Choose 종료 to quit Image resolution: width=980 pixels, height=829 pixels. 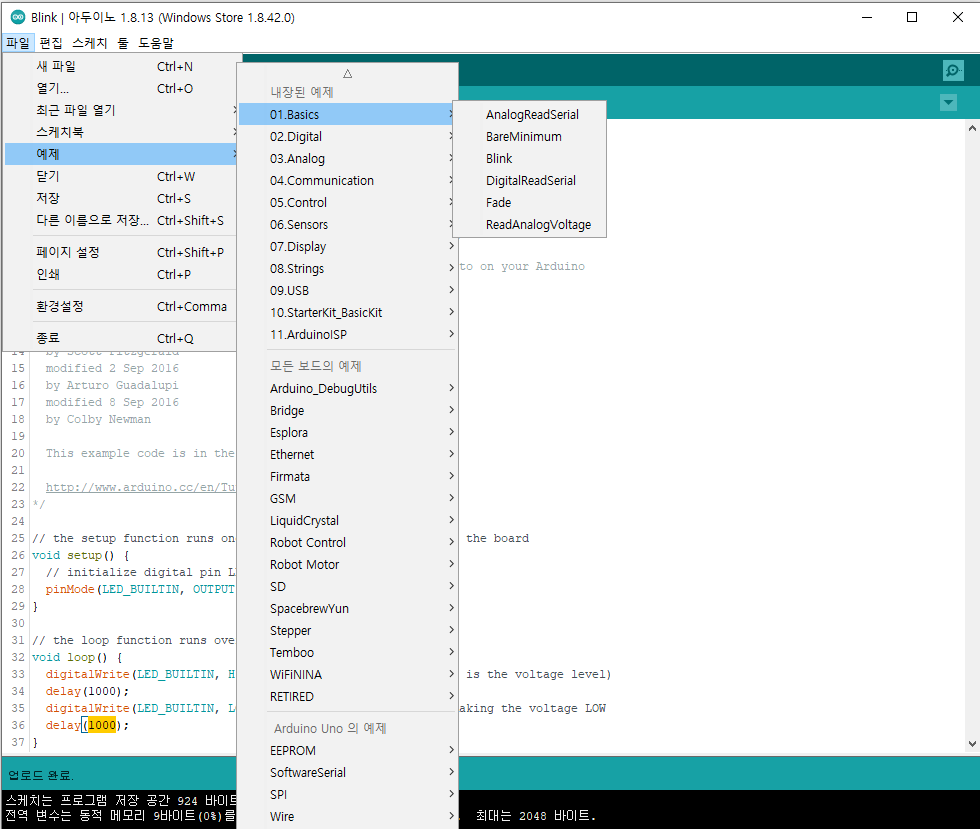click(x=121, y=338)
